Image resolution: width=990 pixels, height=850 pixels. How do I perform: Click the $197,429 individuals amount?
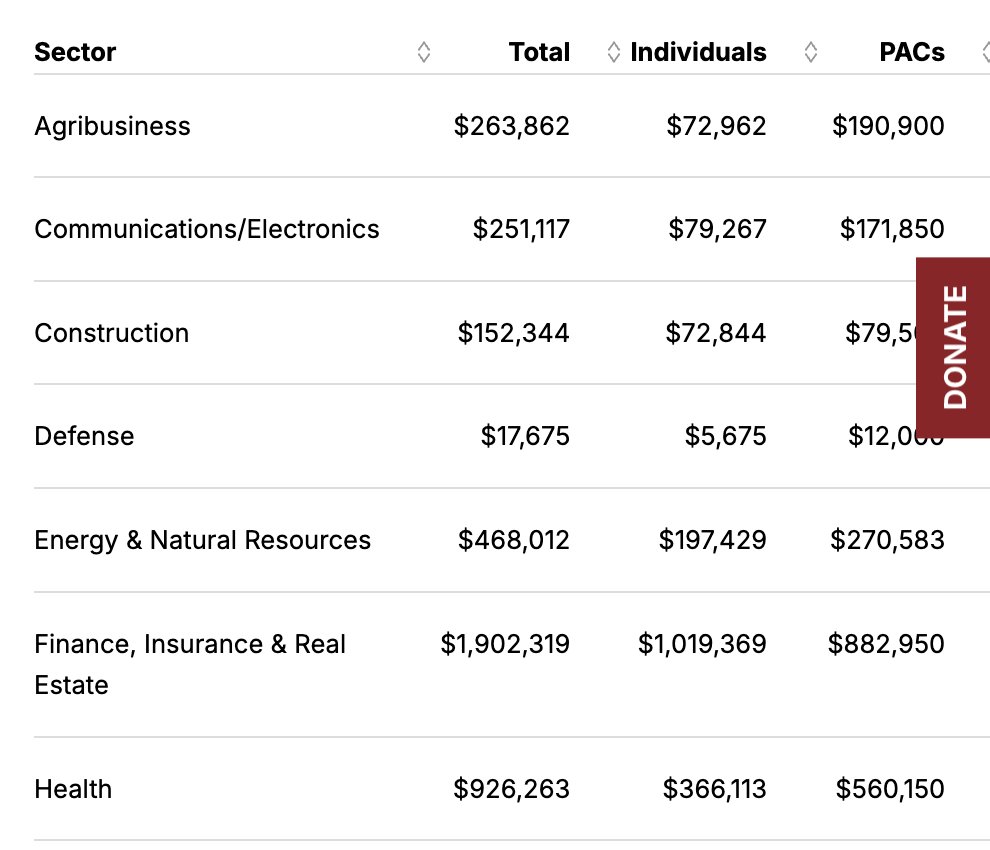tap(712, 540)
